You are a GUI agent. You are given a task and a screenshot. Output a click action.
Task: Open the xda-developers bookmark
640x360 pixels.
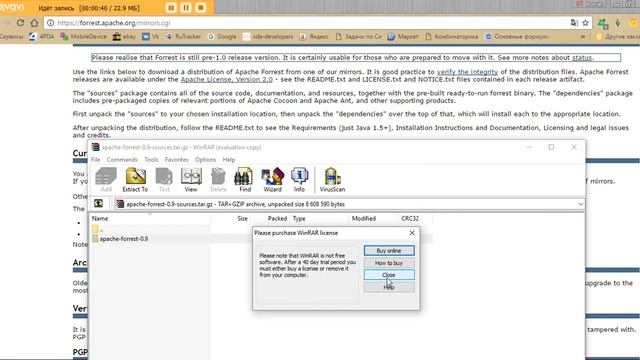(268, 36)
